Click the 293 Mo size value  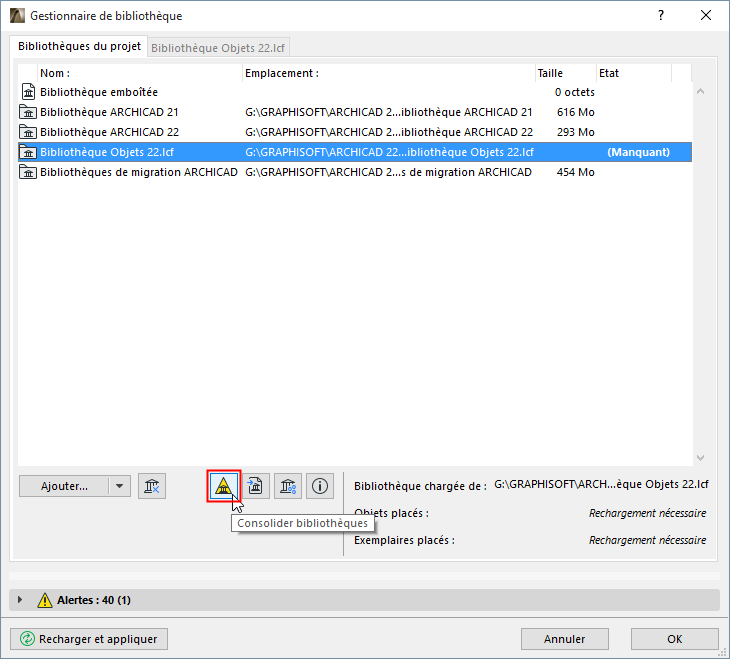[x=575, y=132]
